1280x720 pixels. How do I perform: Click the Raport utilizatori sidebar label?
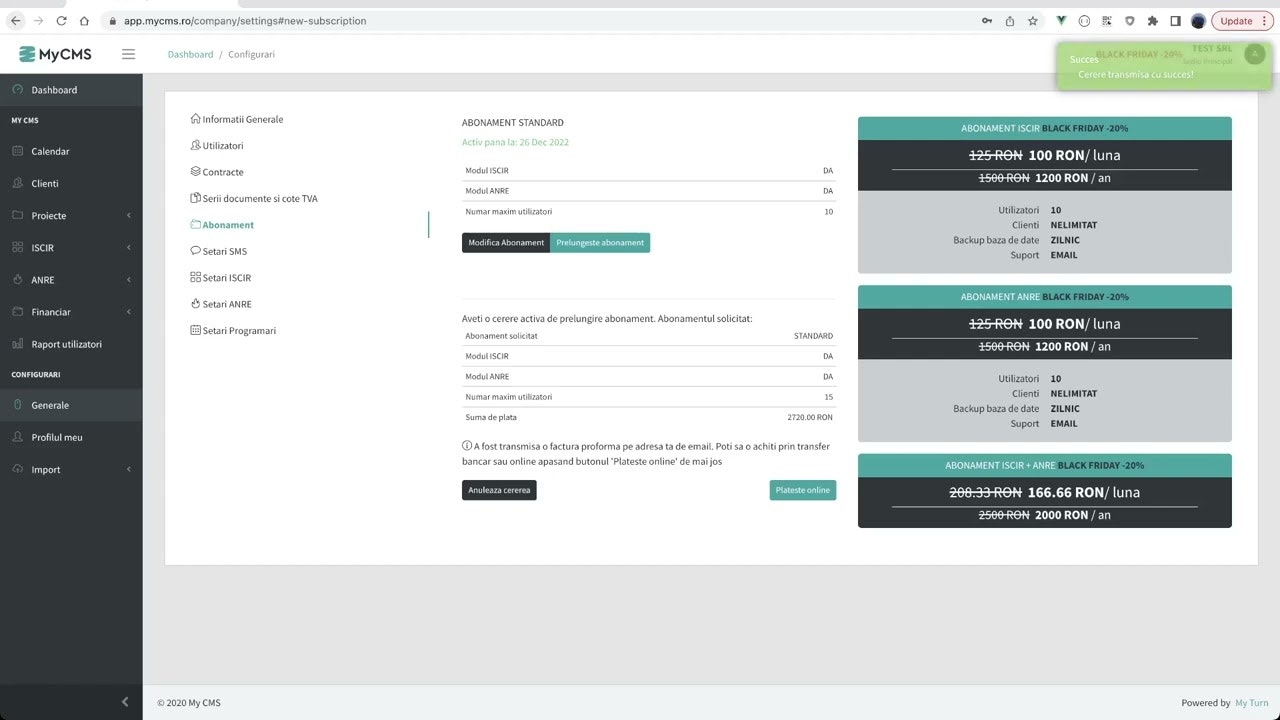pyautogui.click(x=66, y=344)
